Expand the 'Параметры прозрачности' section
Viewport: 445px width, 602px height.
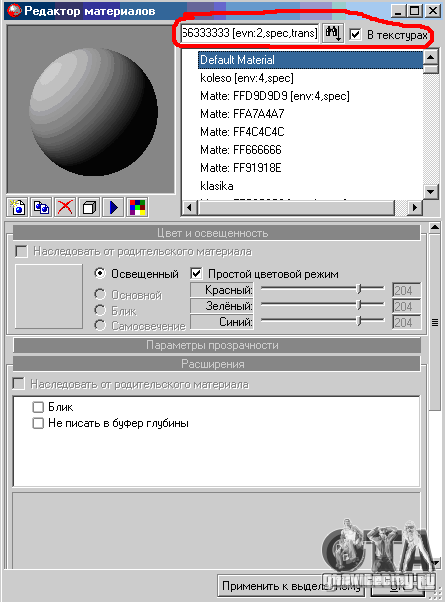(x=217, y=345)
